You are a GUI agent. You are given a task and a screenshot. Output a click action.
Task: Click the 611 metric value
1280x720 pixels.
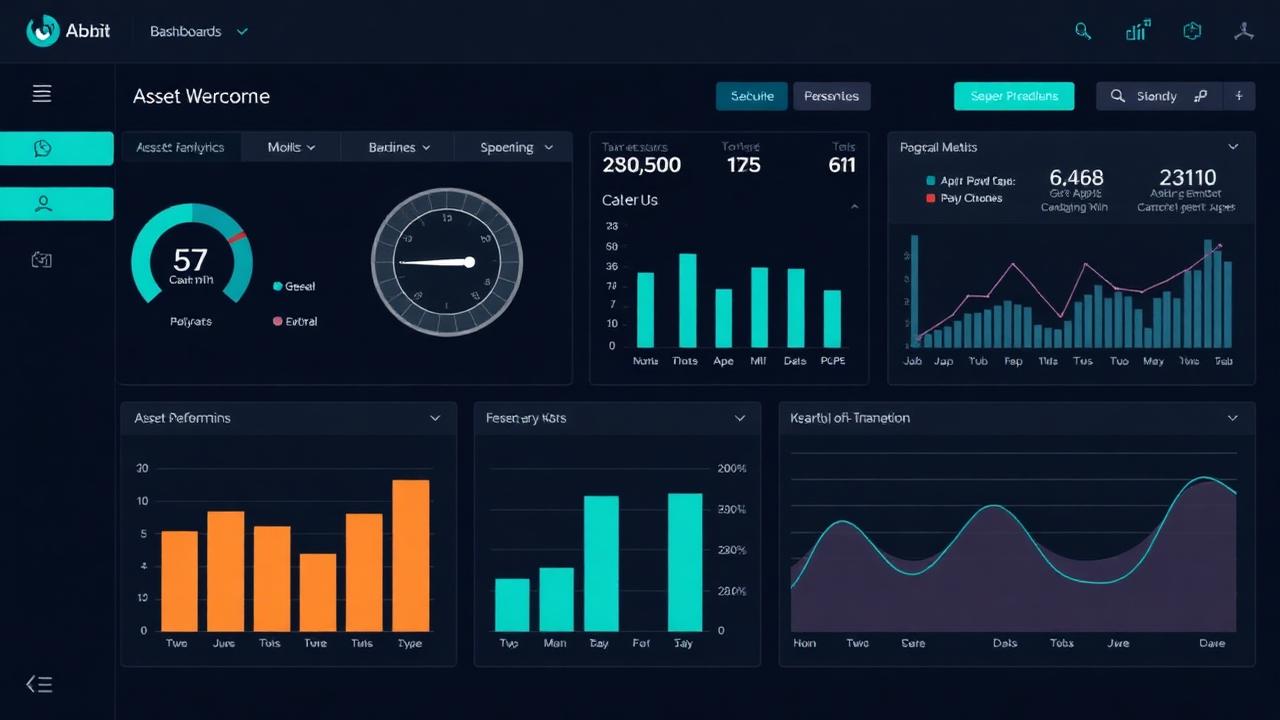tap(842, 165)
